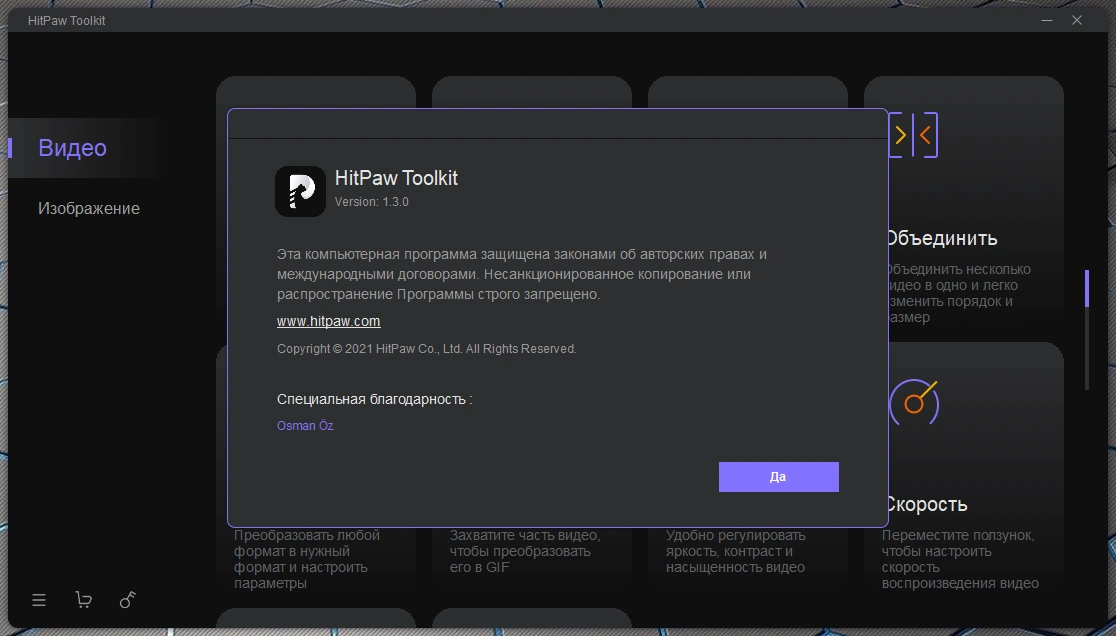Click the key registration icon

click(x=127, y=600)
